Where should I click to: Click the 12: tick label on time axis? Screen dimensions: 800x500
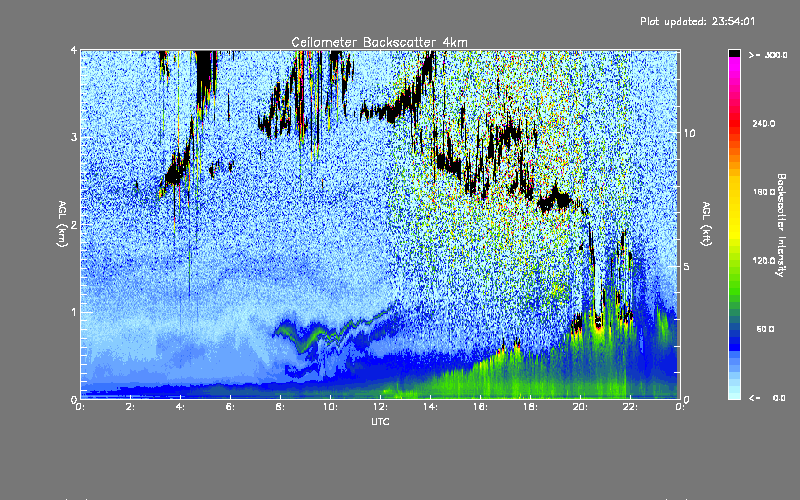[x=380, y=407]
